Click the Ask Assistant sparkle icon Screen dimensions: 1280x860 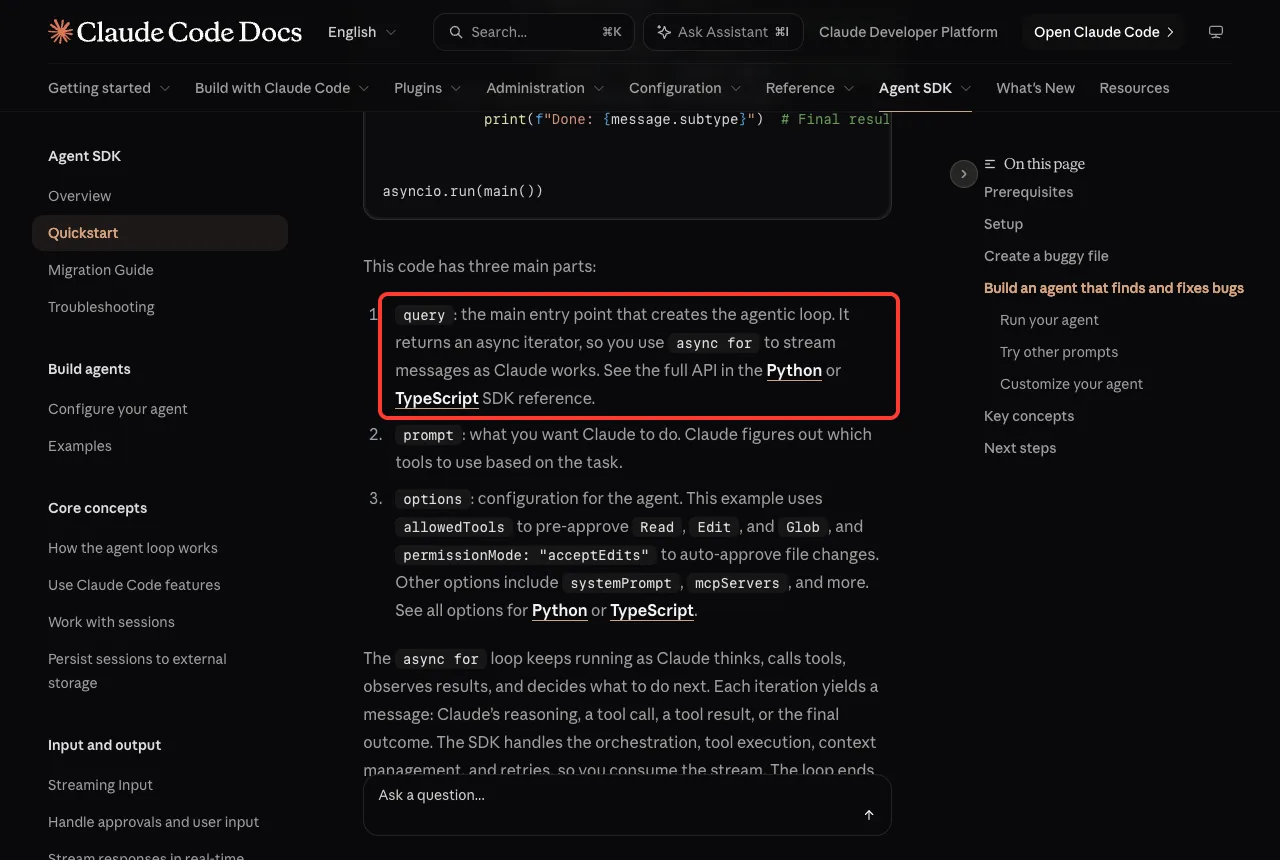tap(663, 32)
